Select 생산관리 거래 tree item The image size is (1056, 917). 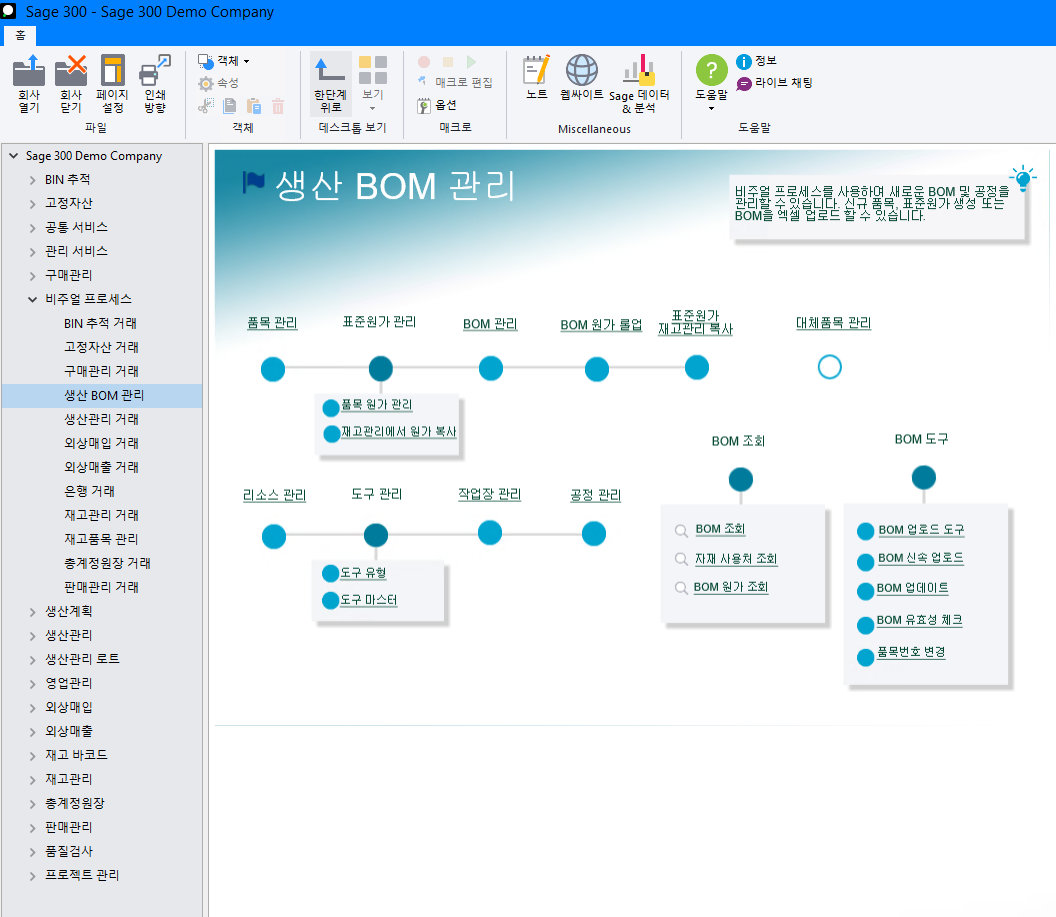tap(101, 419)
